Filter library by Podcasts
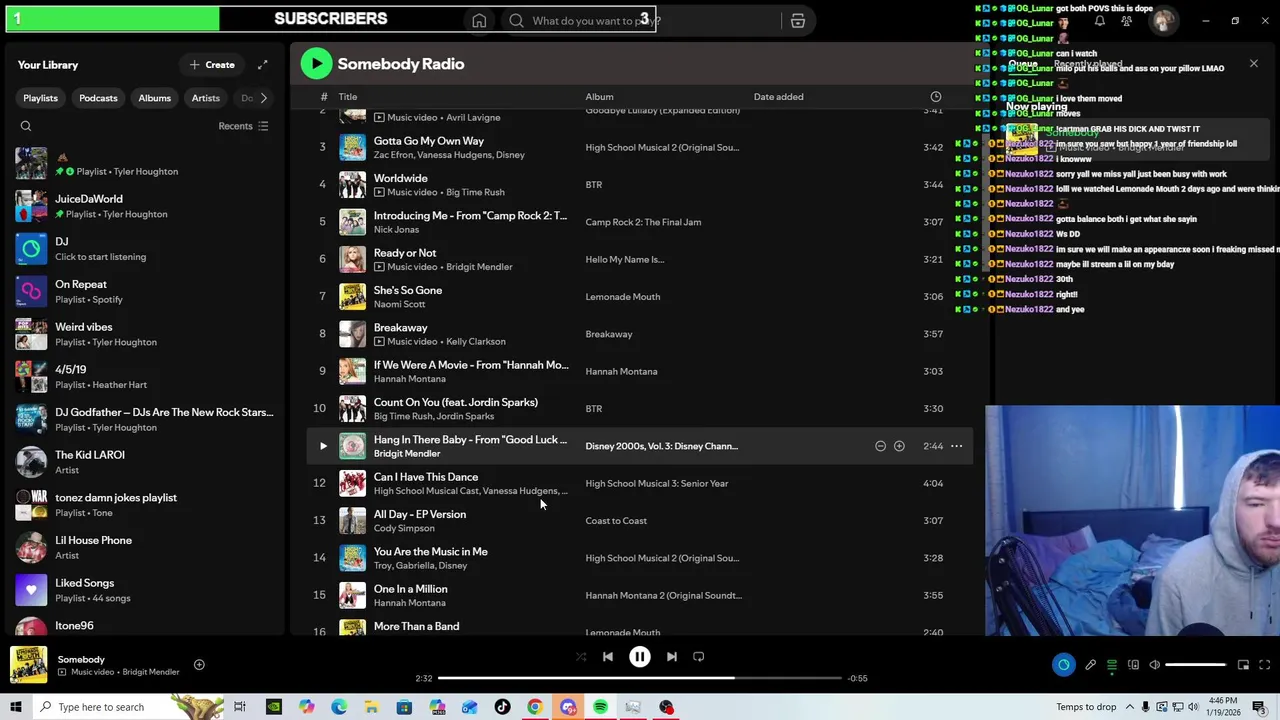 (x=98, y=98)
